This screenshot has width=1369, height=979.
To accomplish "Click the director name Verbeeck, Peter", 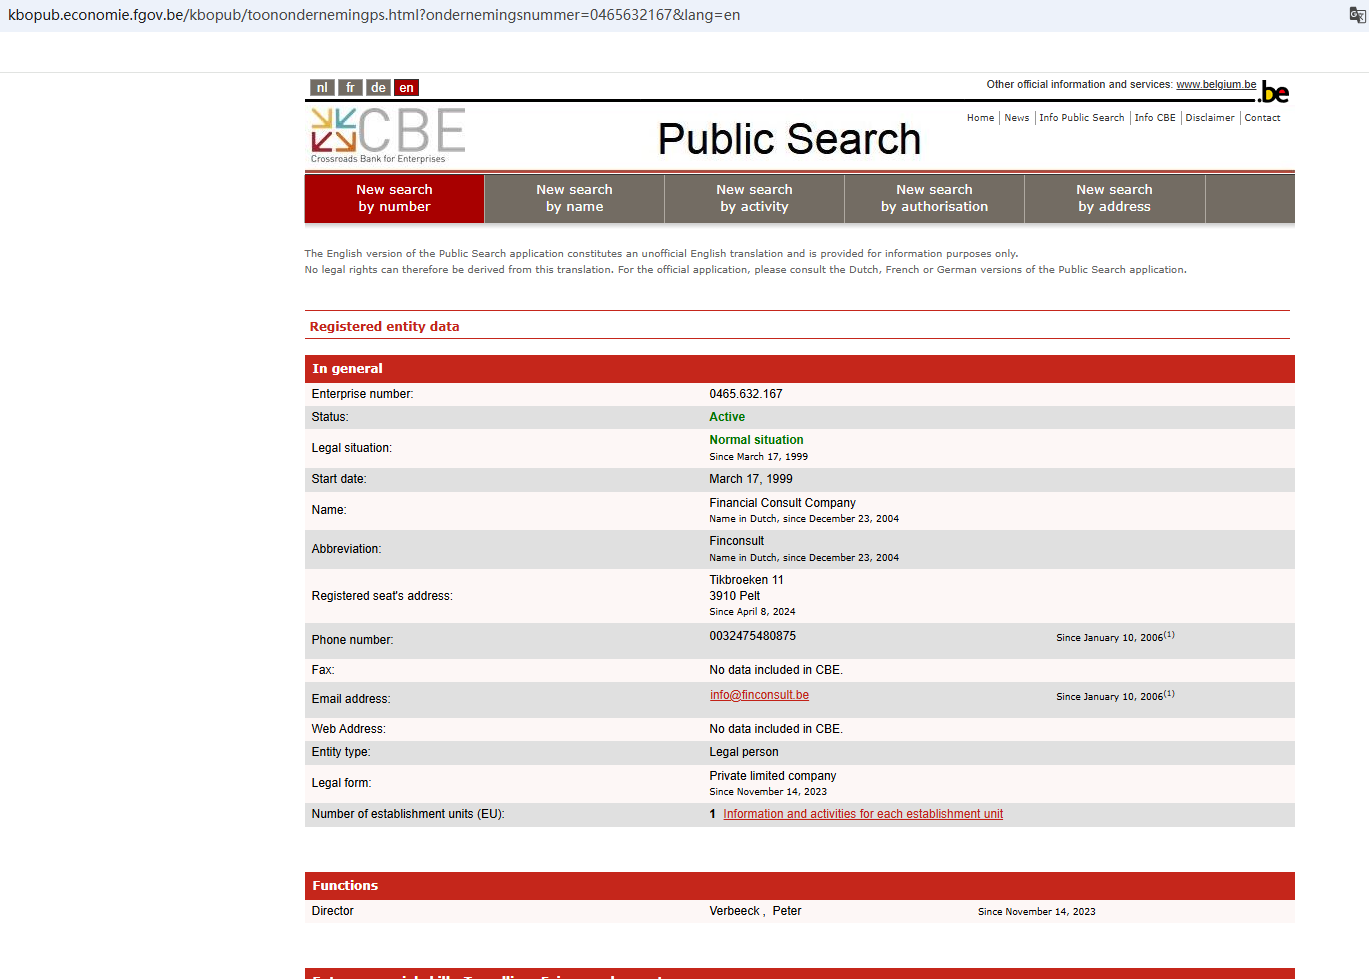I will point(755,911).
